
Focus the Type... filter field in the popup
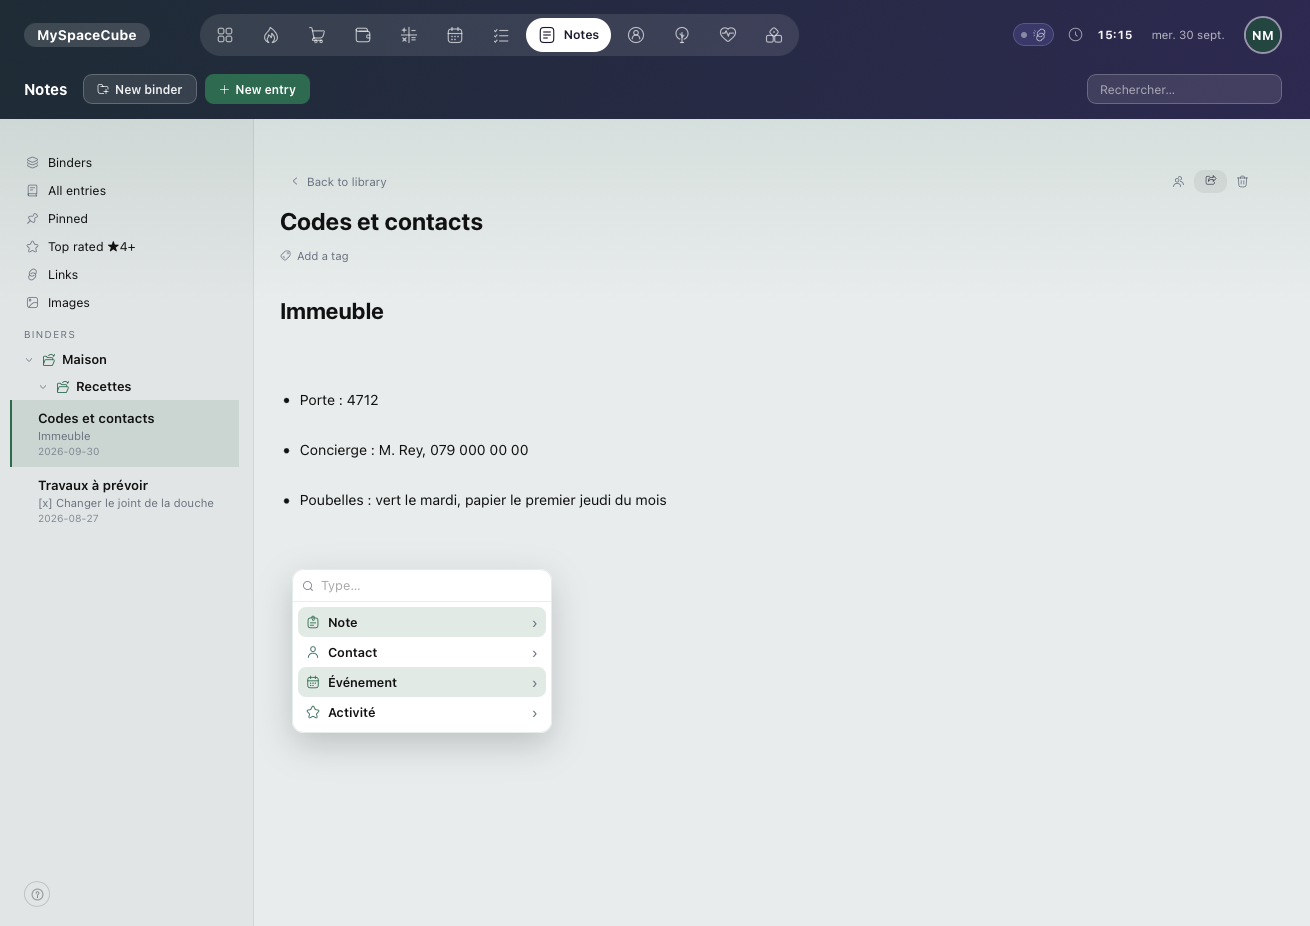click(x=422, y=586)
